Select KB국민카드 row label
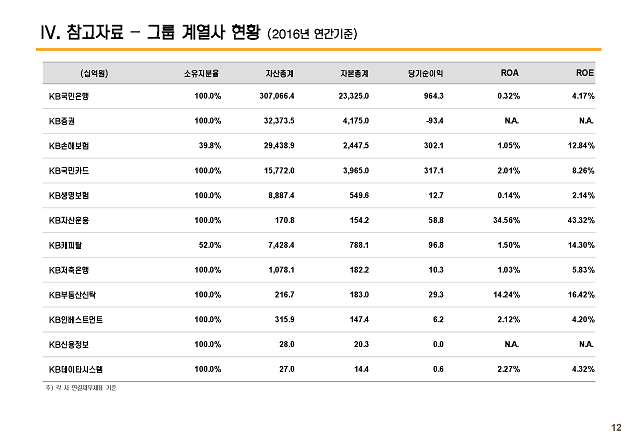Screen dimensions: 640x443 tap(69, 171)
